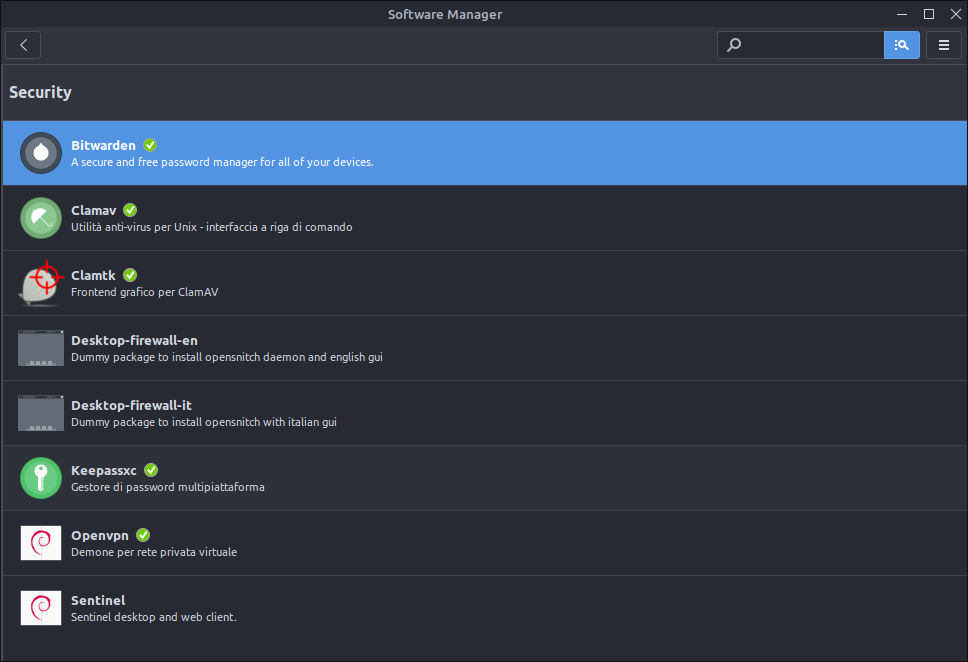
Task: Open the hamburger menu
Action: tap(943, 45)
